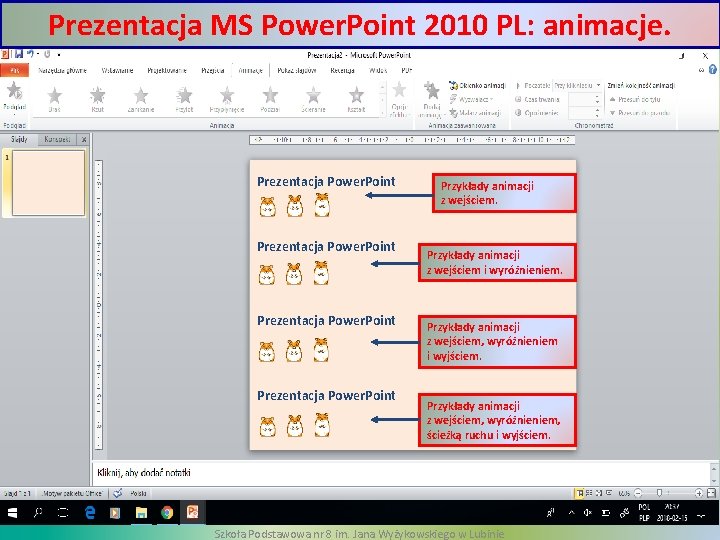Click the Task View taskbar icon
720x540 pixels.
point(63,512)
